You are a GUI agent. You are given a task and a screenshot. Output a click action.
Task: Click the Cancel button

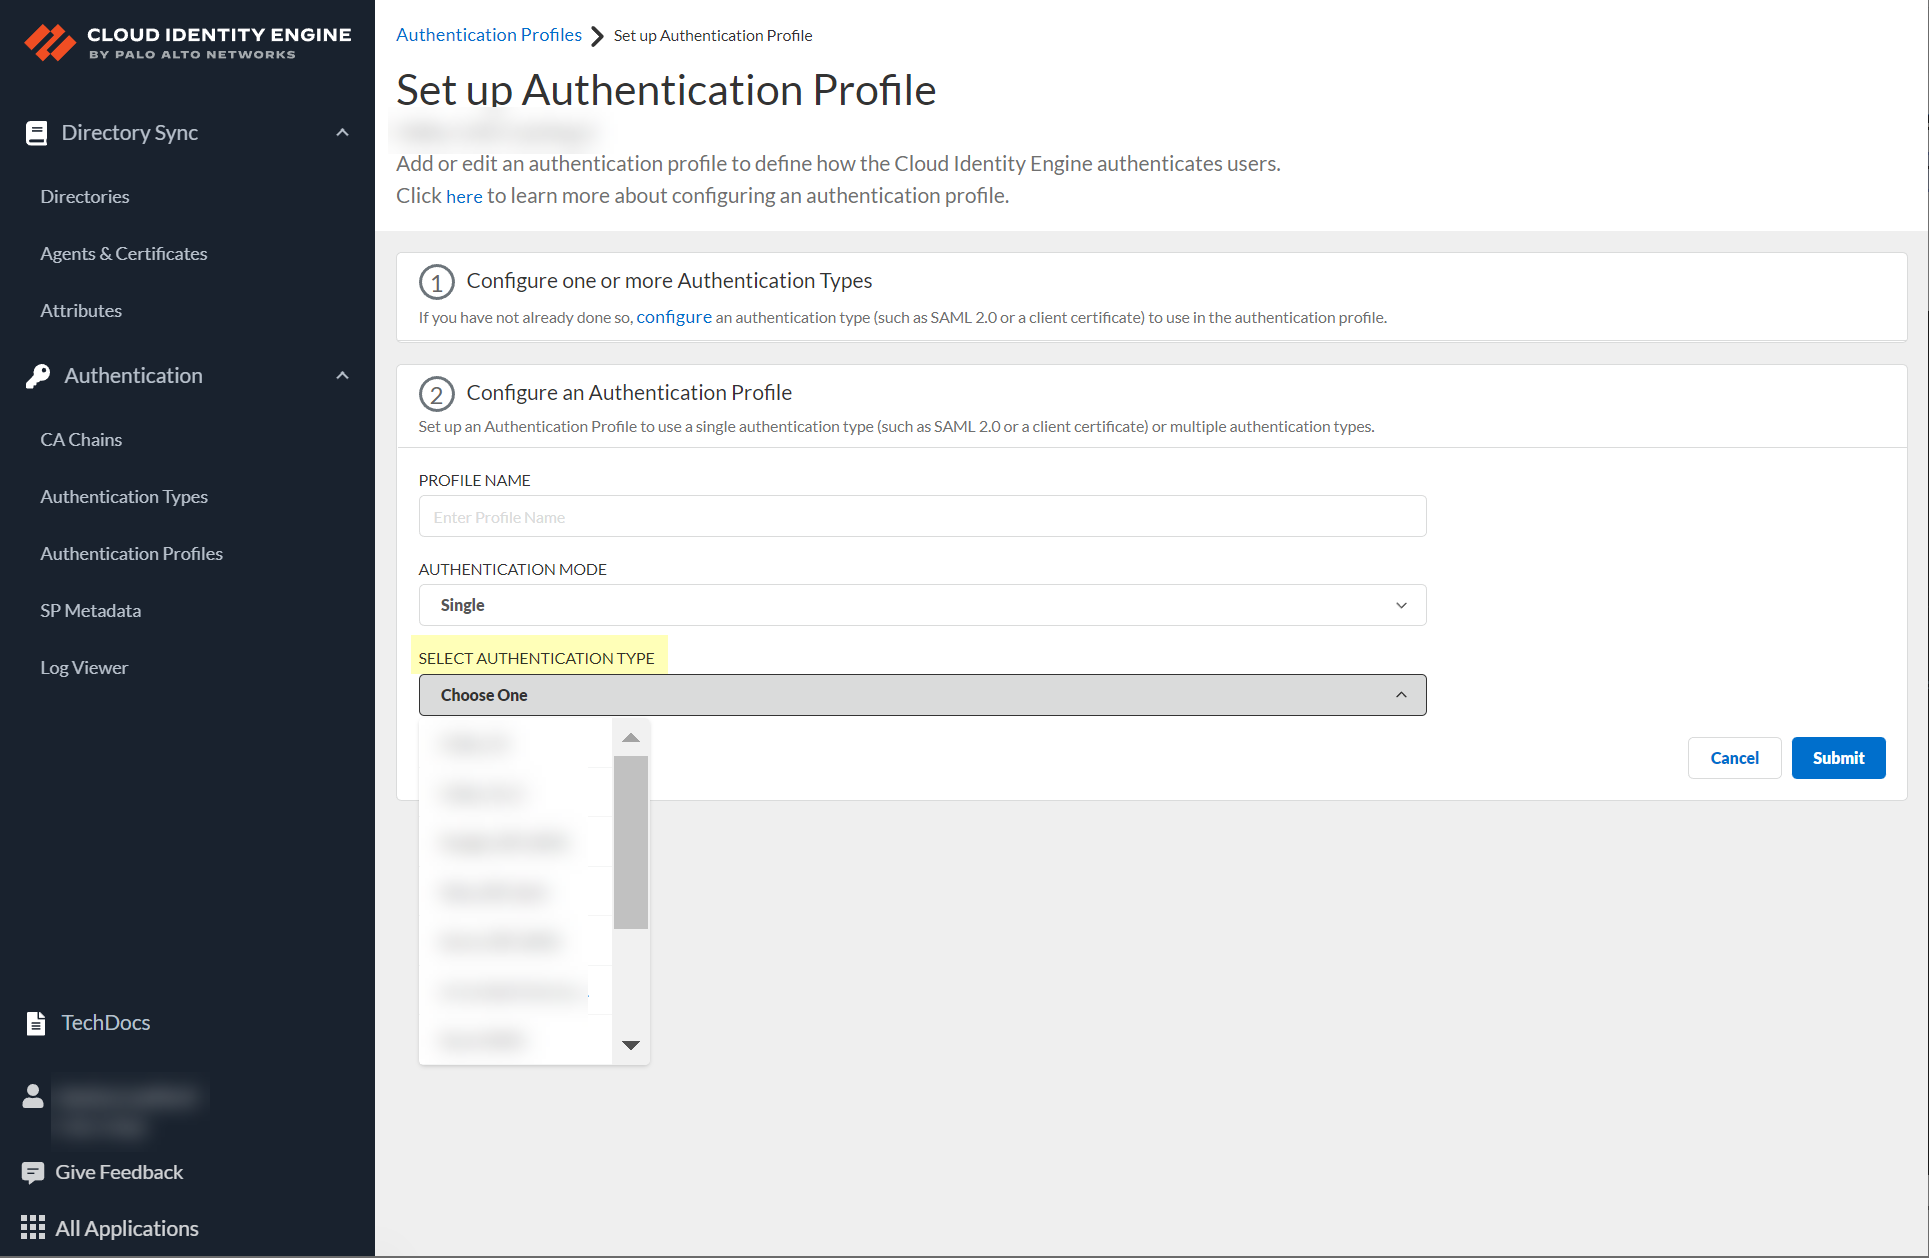(1734, 758)
